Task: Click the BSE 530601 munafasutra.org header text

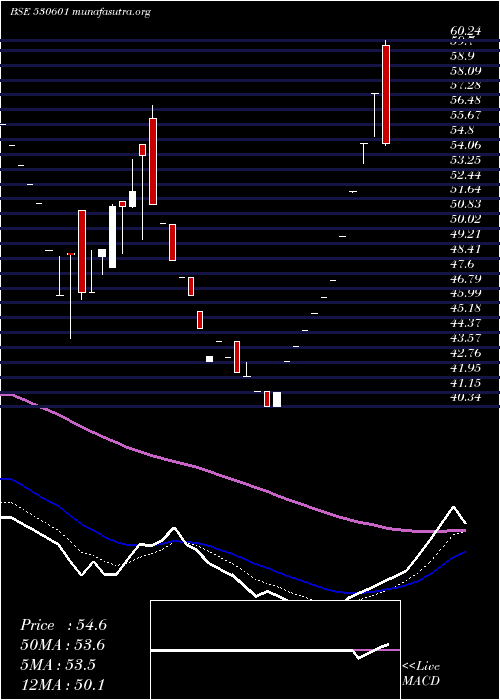Action: pos(80,12)
